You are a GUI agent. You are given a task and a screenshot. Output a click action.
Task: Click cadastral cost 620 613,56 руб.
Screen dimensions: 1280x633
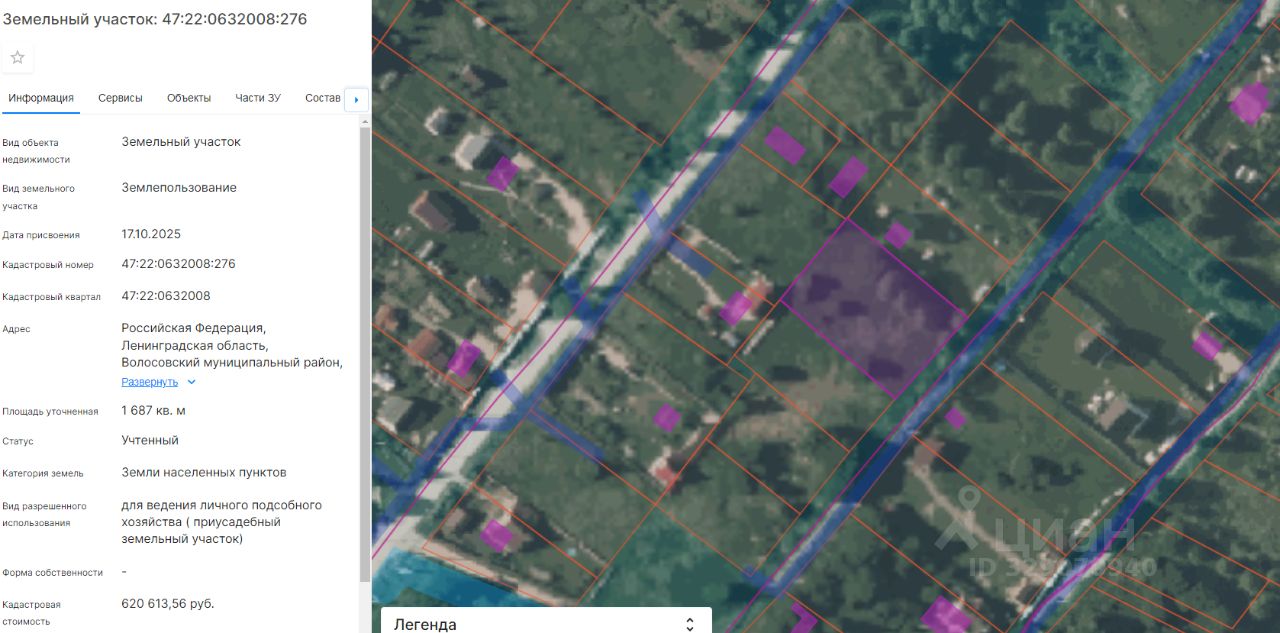pos(168,604)
